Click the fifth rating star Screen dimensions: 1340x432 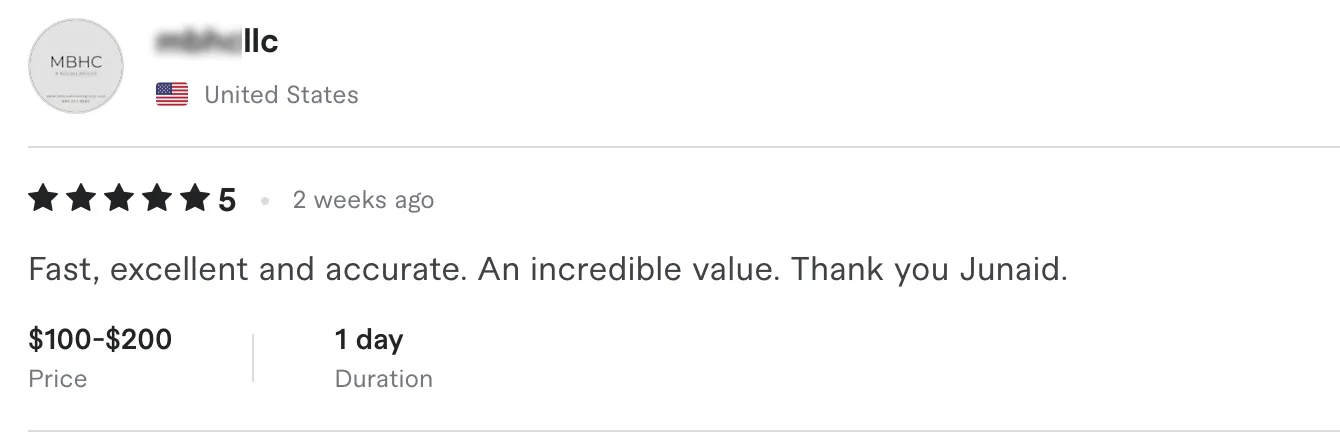193,200
